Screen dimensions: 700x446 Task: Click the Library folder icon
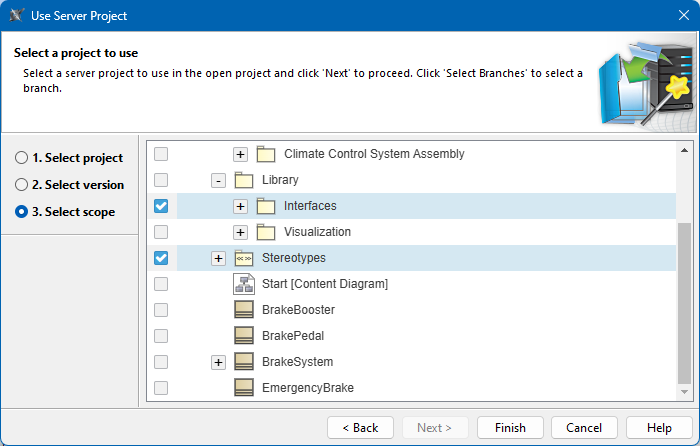(x=244, y=180)
